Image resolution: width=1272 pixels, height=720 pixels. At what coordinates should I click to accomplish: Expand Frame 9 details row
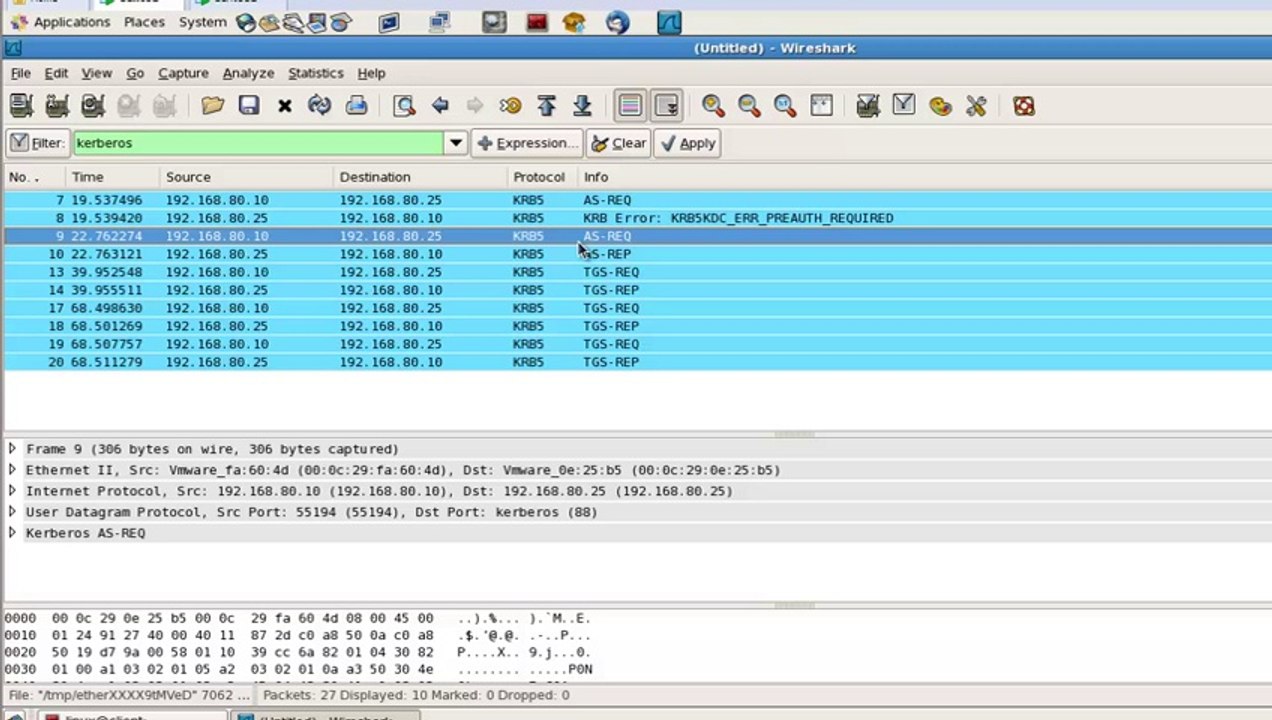click(12, 449)
